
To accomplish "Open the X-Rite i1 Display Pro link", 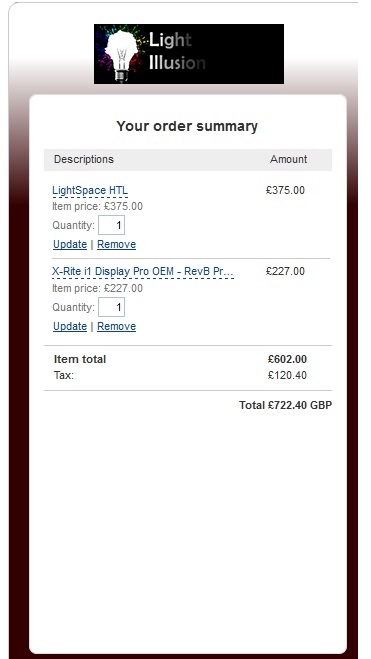I will click(143, 272).
